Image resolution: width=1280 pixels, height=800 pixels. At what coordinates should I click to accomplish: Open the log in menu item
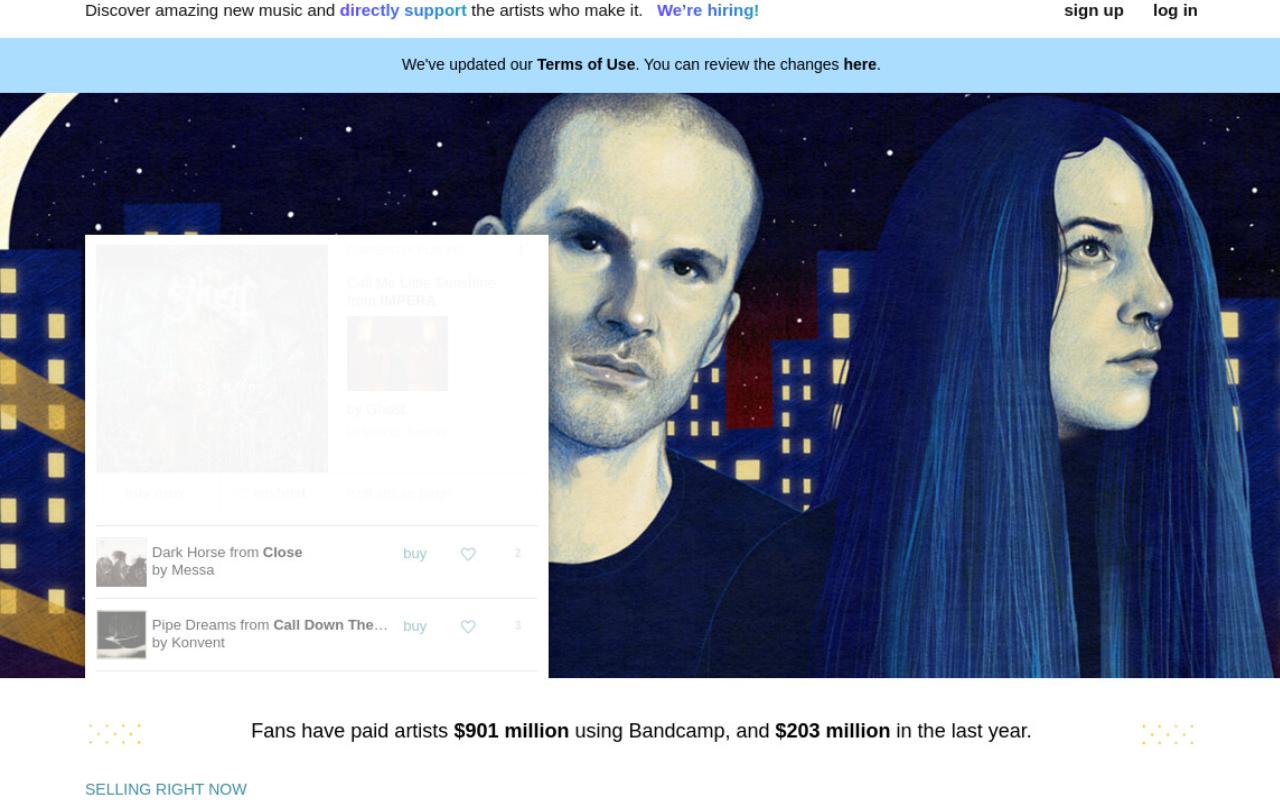(1175, 10)
